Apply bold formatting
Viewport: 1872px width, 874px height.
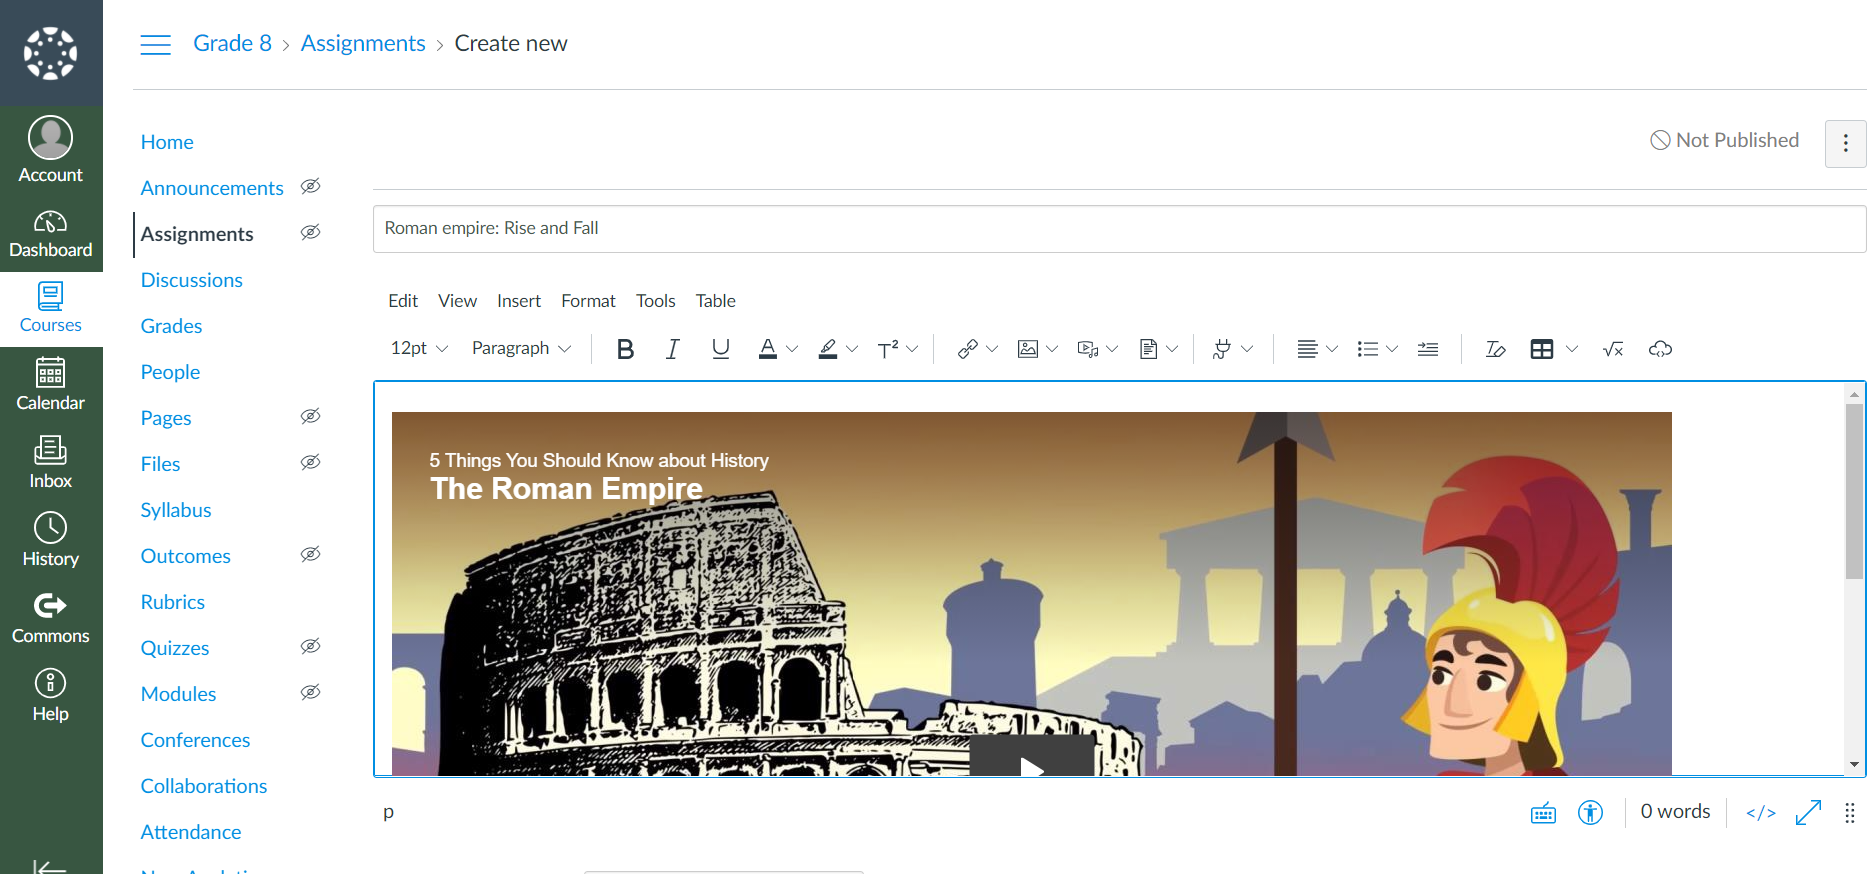[626, 349]
